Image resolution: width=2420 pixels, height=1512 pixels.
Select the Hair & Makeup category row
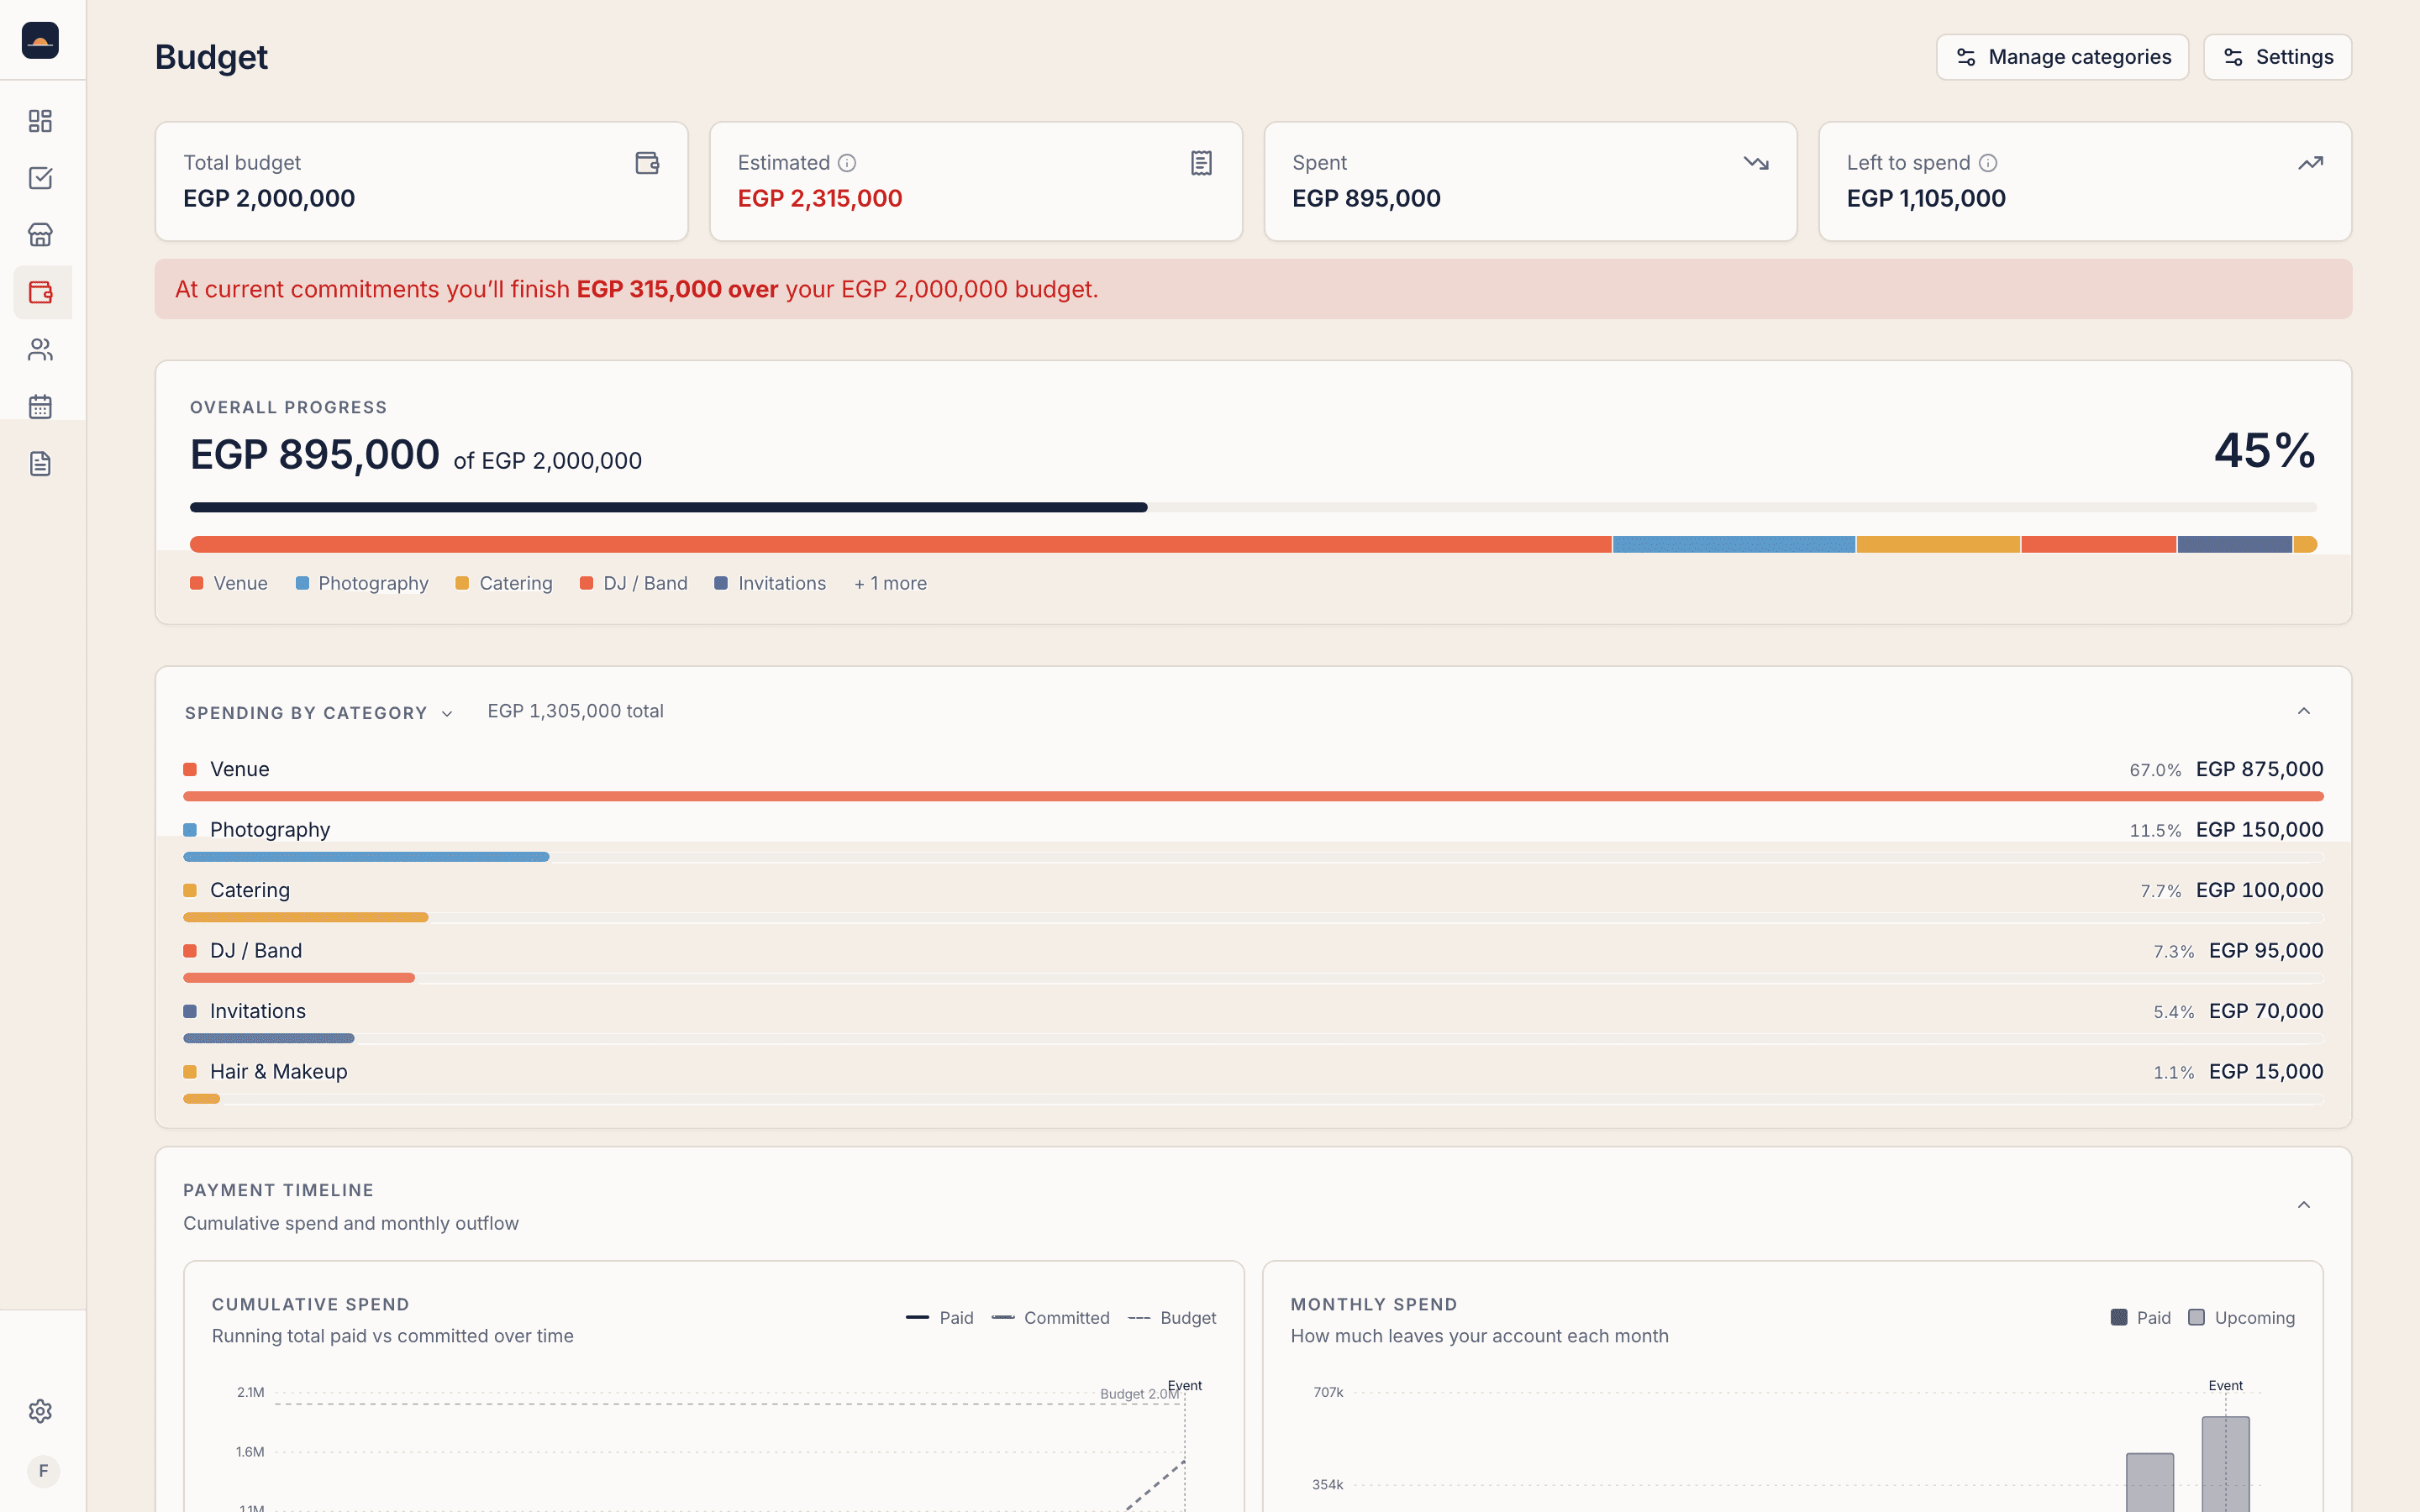(x=1253, y=1083)
